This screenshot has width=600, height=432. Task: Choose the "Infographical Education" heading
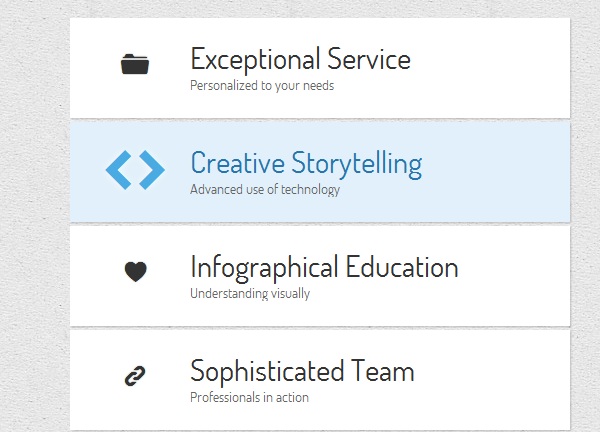pyautogui.click(x=324, y=267)
